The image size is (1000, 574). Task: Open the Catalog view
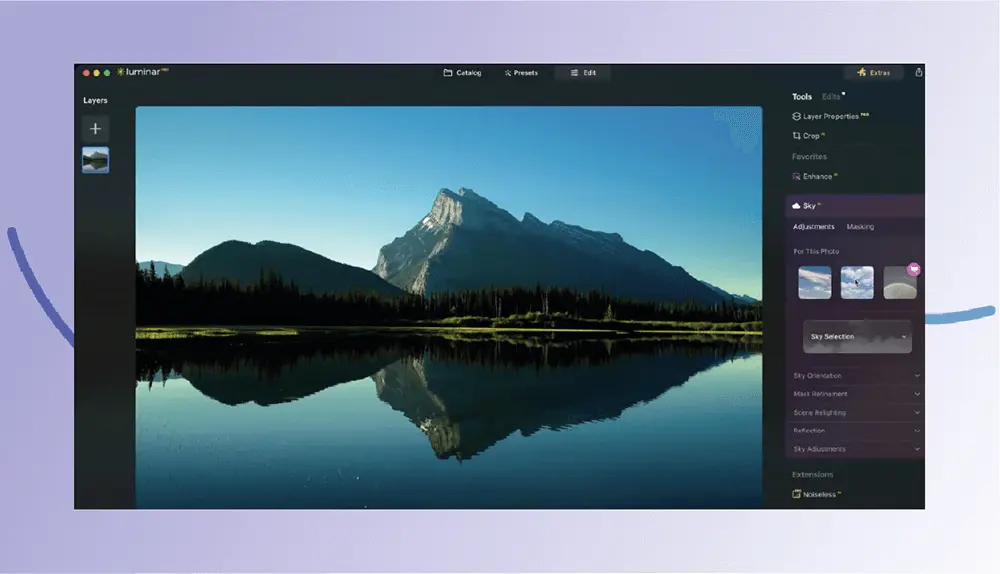pyautogui.click(x=462, y=73)
